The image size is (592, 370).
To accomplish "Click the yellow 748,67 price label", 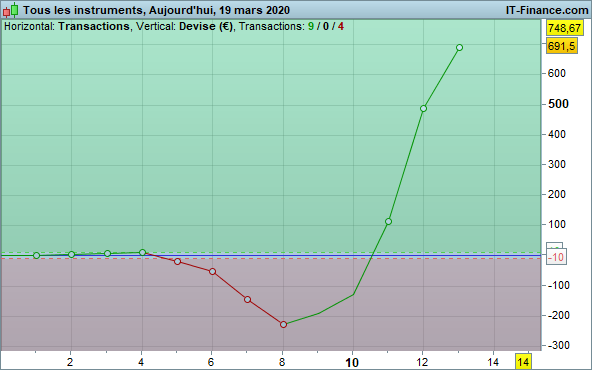I will point(564,28).
